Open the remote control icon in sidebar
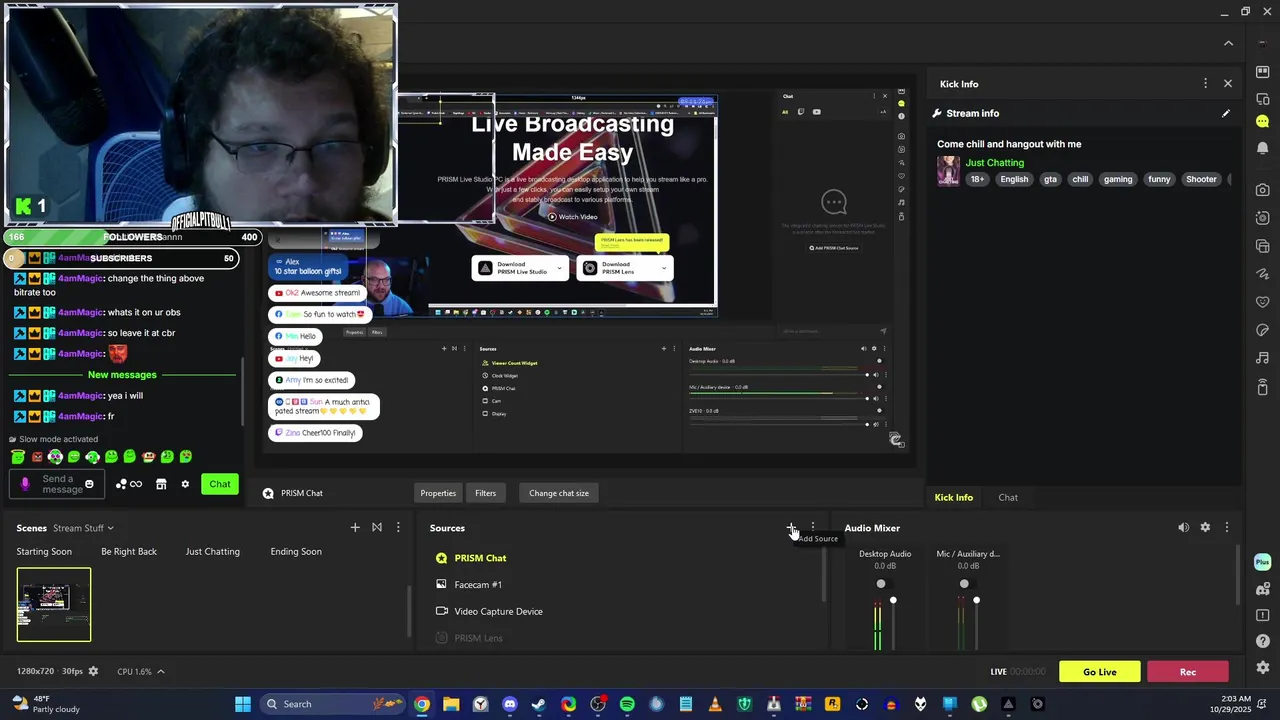The width and height of the screenshot is (1280, 720). [1262, 386]
